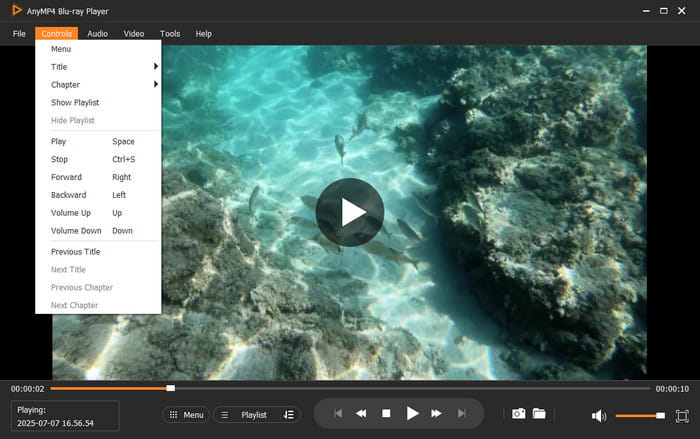Click the total duration 00:00:10
This screenshot has width=700, height=439.
pos(672,389)
